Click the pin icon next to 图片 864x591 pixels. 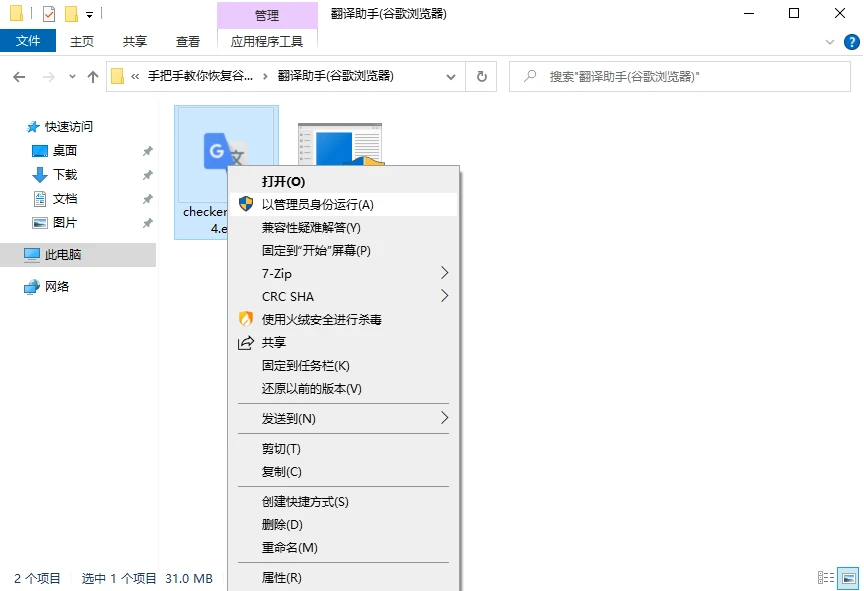click(x=147, y=223)
